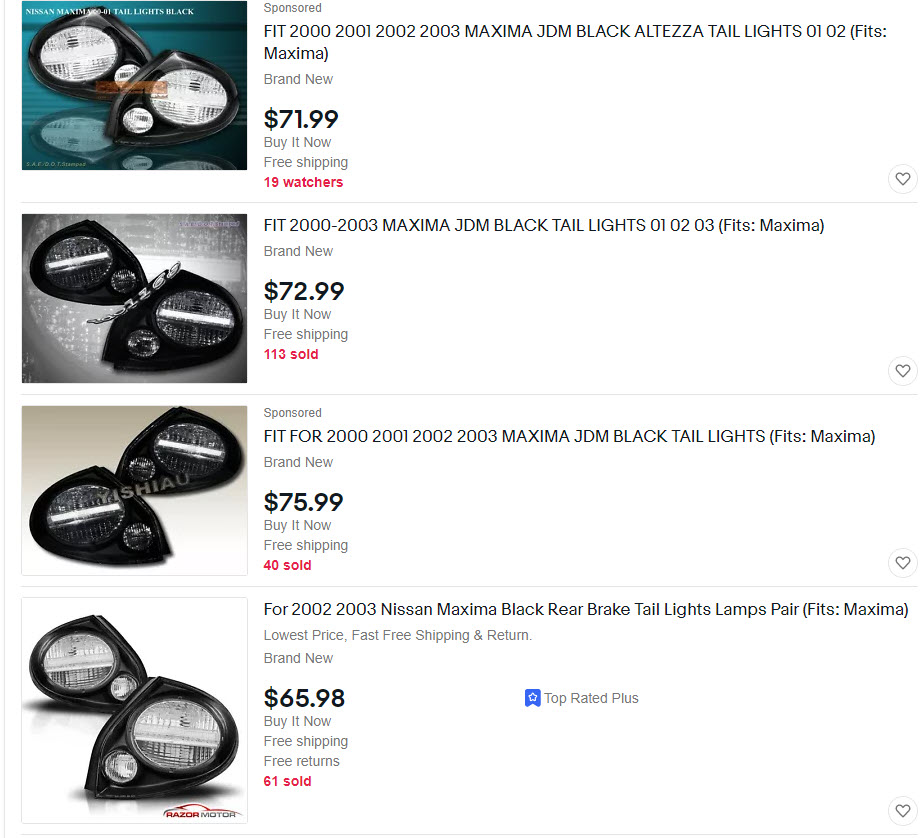Screen dimensions: 923x838
Task: Open the grayscale tail lights product image
Action: click(134, 298)
